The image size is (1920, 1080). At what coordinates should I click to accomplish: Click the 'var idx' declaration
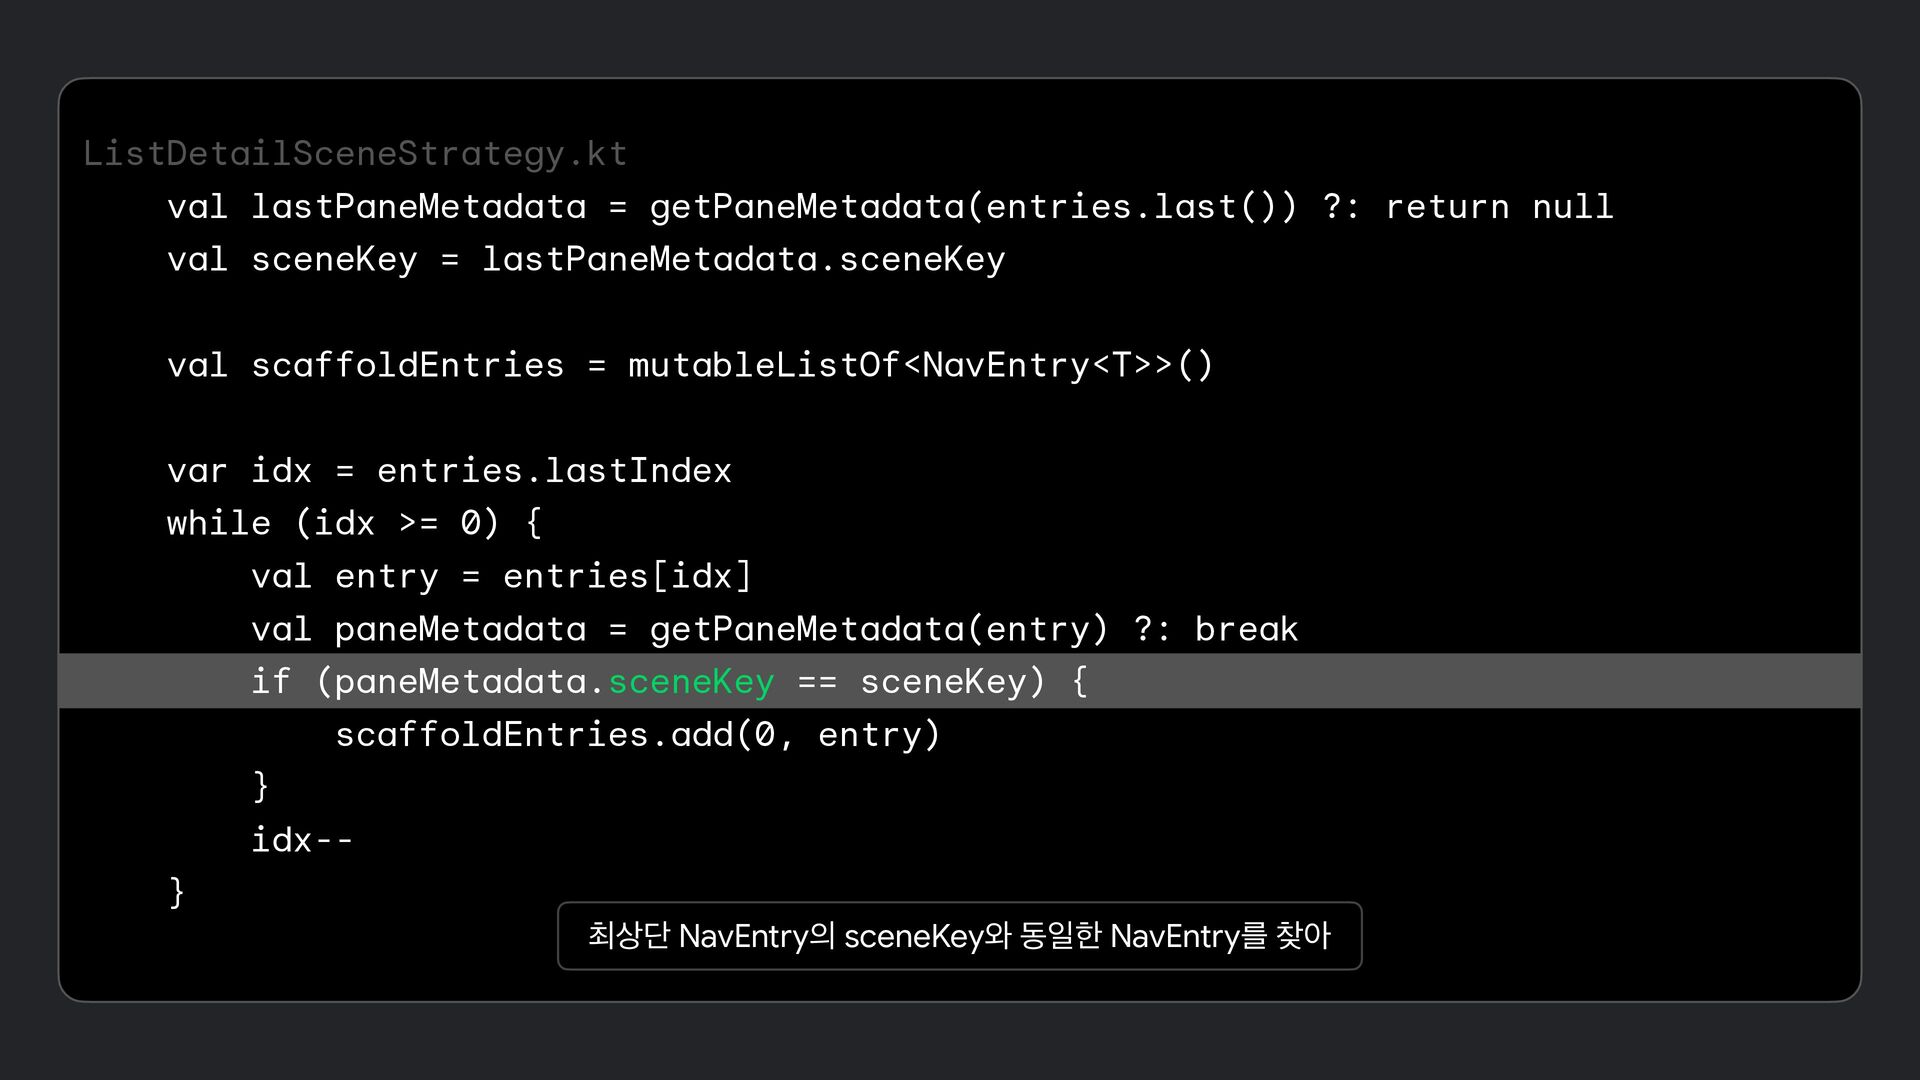239,471
